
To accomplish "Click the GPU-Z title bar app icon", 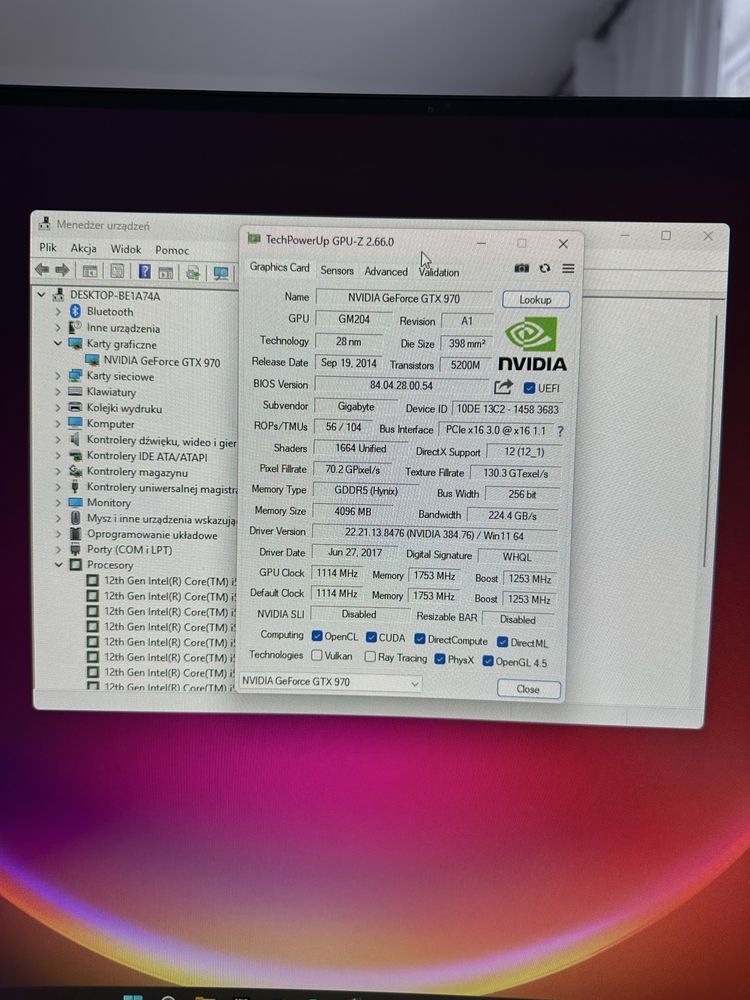I will 254,239.
